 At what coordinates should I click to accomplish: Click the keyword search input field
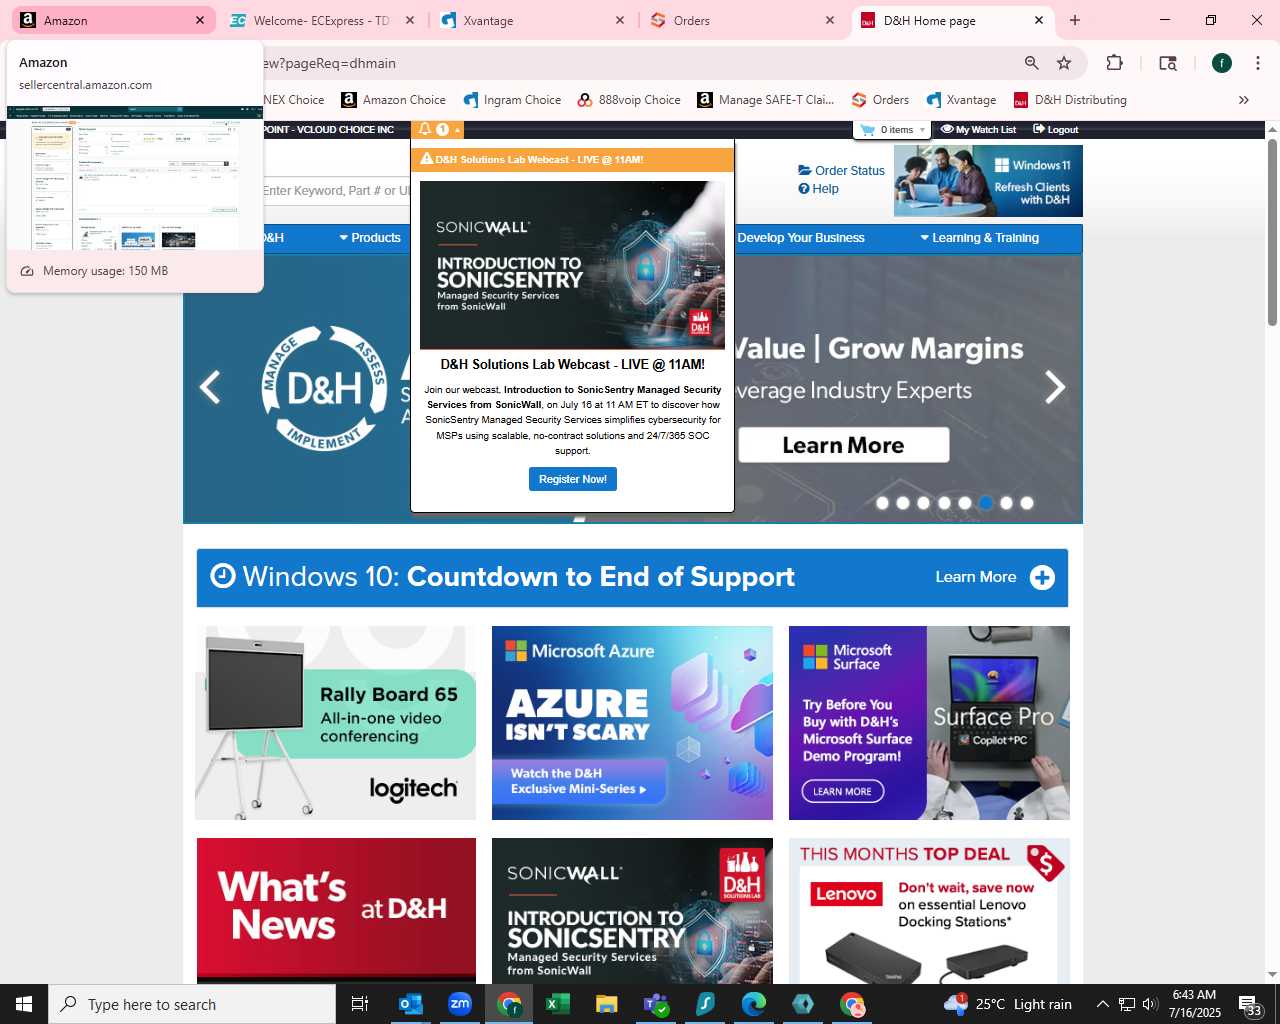tap(336, 191)
